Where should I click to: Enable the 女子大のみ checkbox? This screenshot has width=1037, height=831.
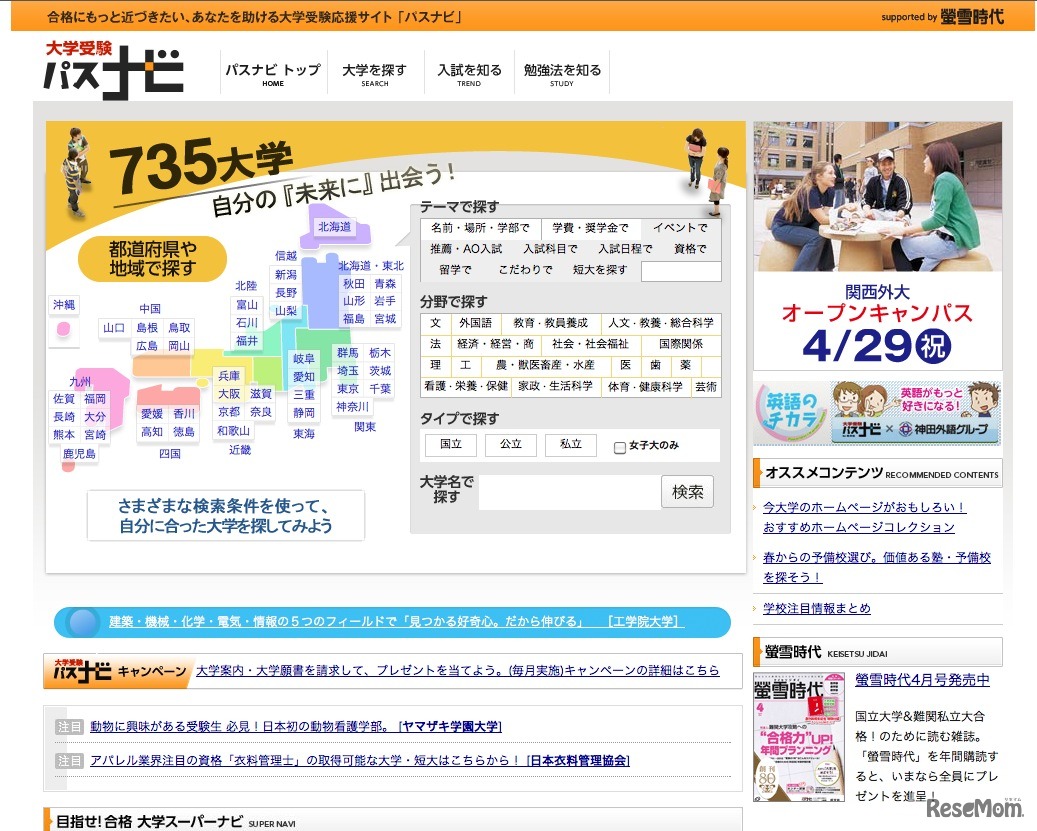pos(618,446)
